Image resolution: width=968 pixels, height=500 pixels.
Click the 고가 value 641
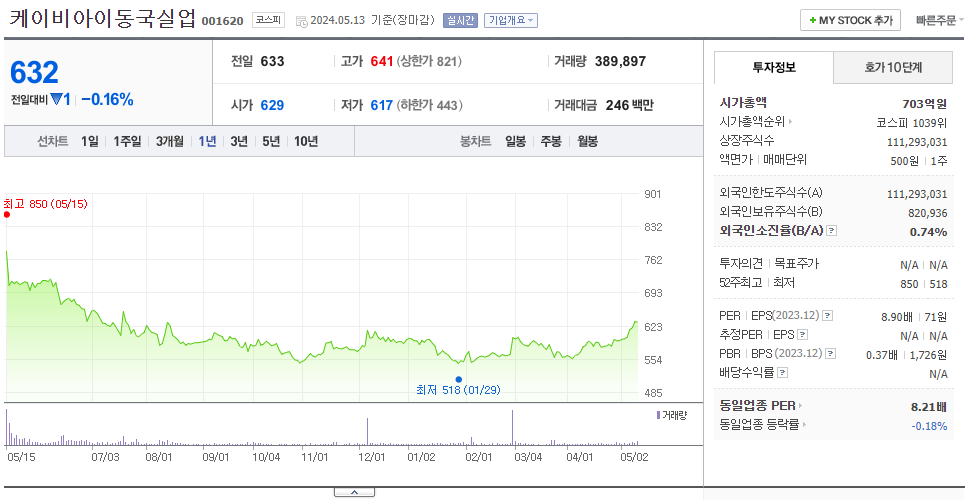(x=382, y=61)
